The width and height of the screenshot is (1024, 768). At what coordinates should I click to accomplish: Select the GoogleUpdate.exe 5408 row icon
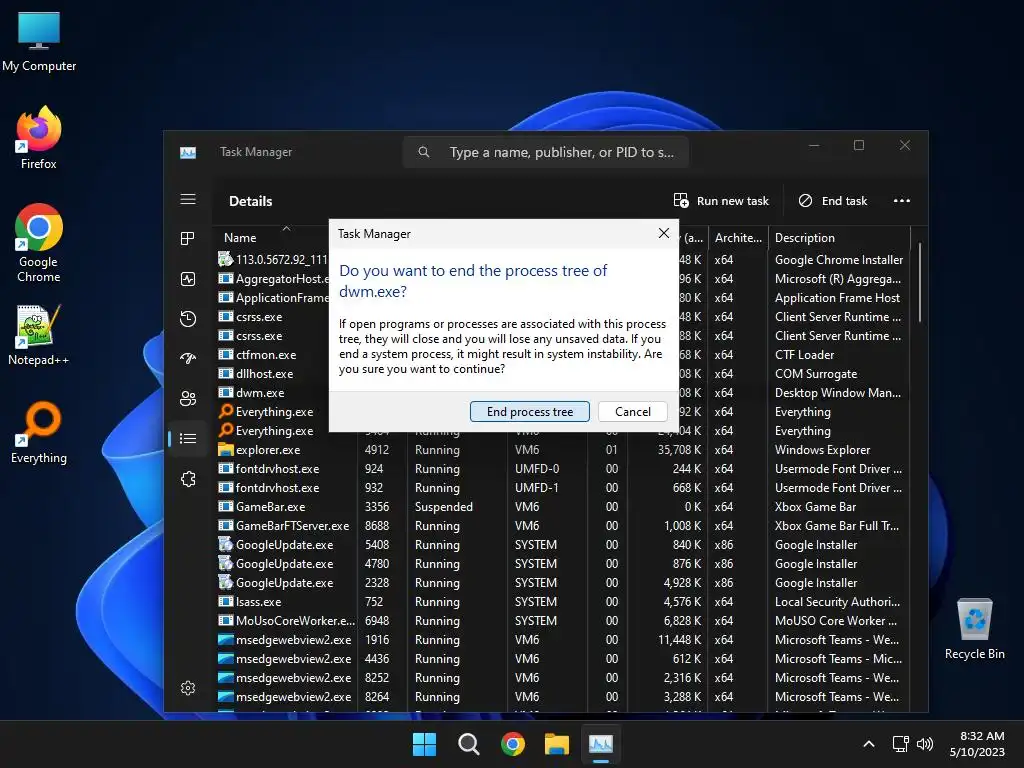point(225,544)
